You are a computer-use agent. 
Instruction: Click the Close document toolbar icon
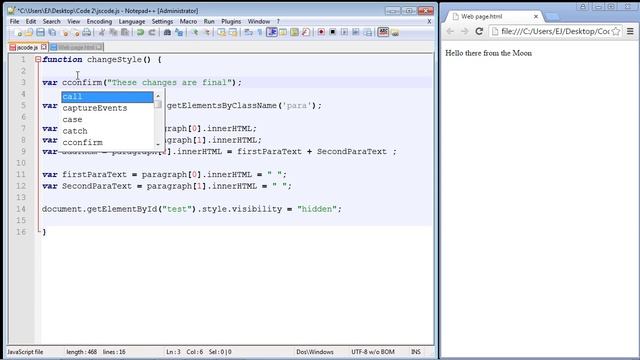pos(64,32)
